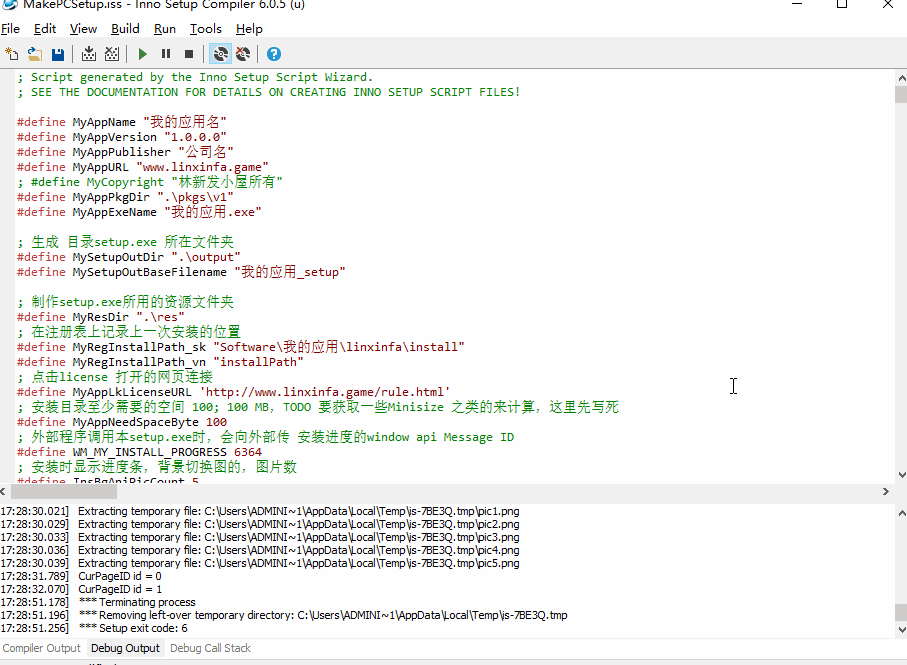This screenshot has width=907, height=665.
Task: Open an existing script
Action: pos(34,54)
